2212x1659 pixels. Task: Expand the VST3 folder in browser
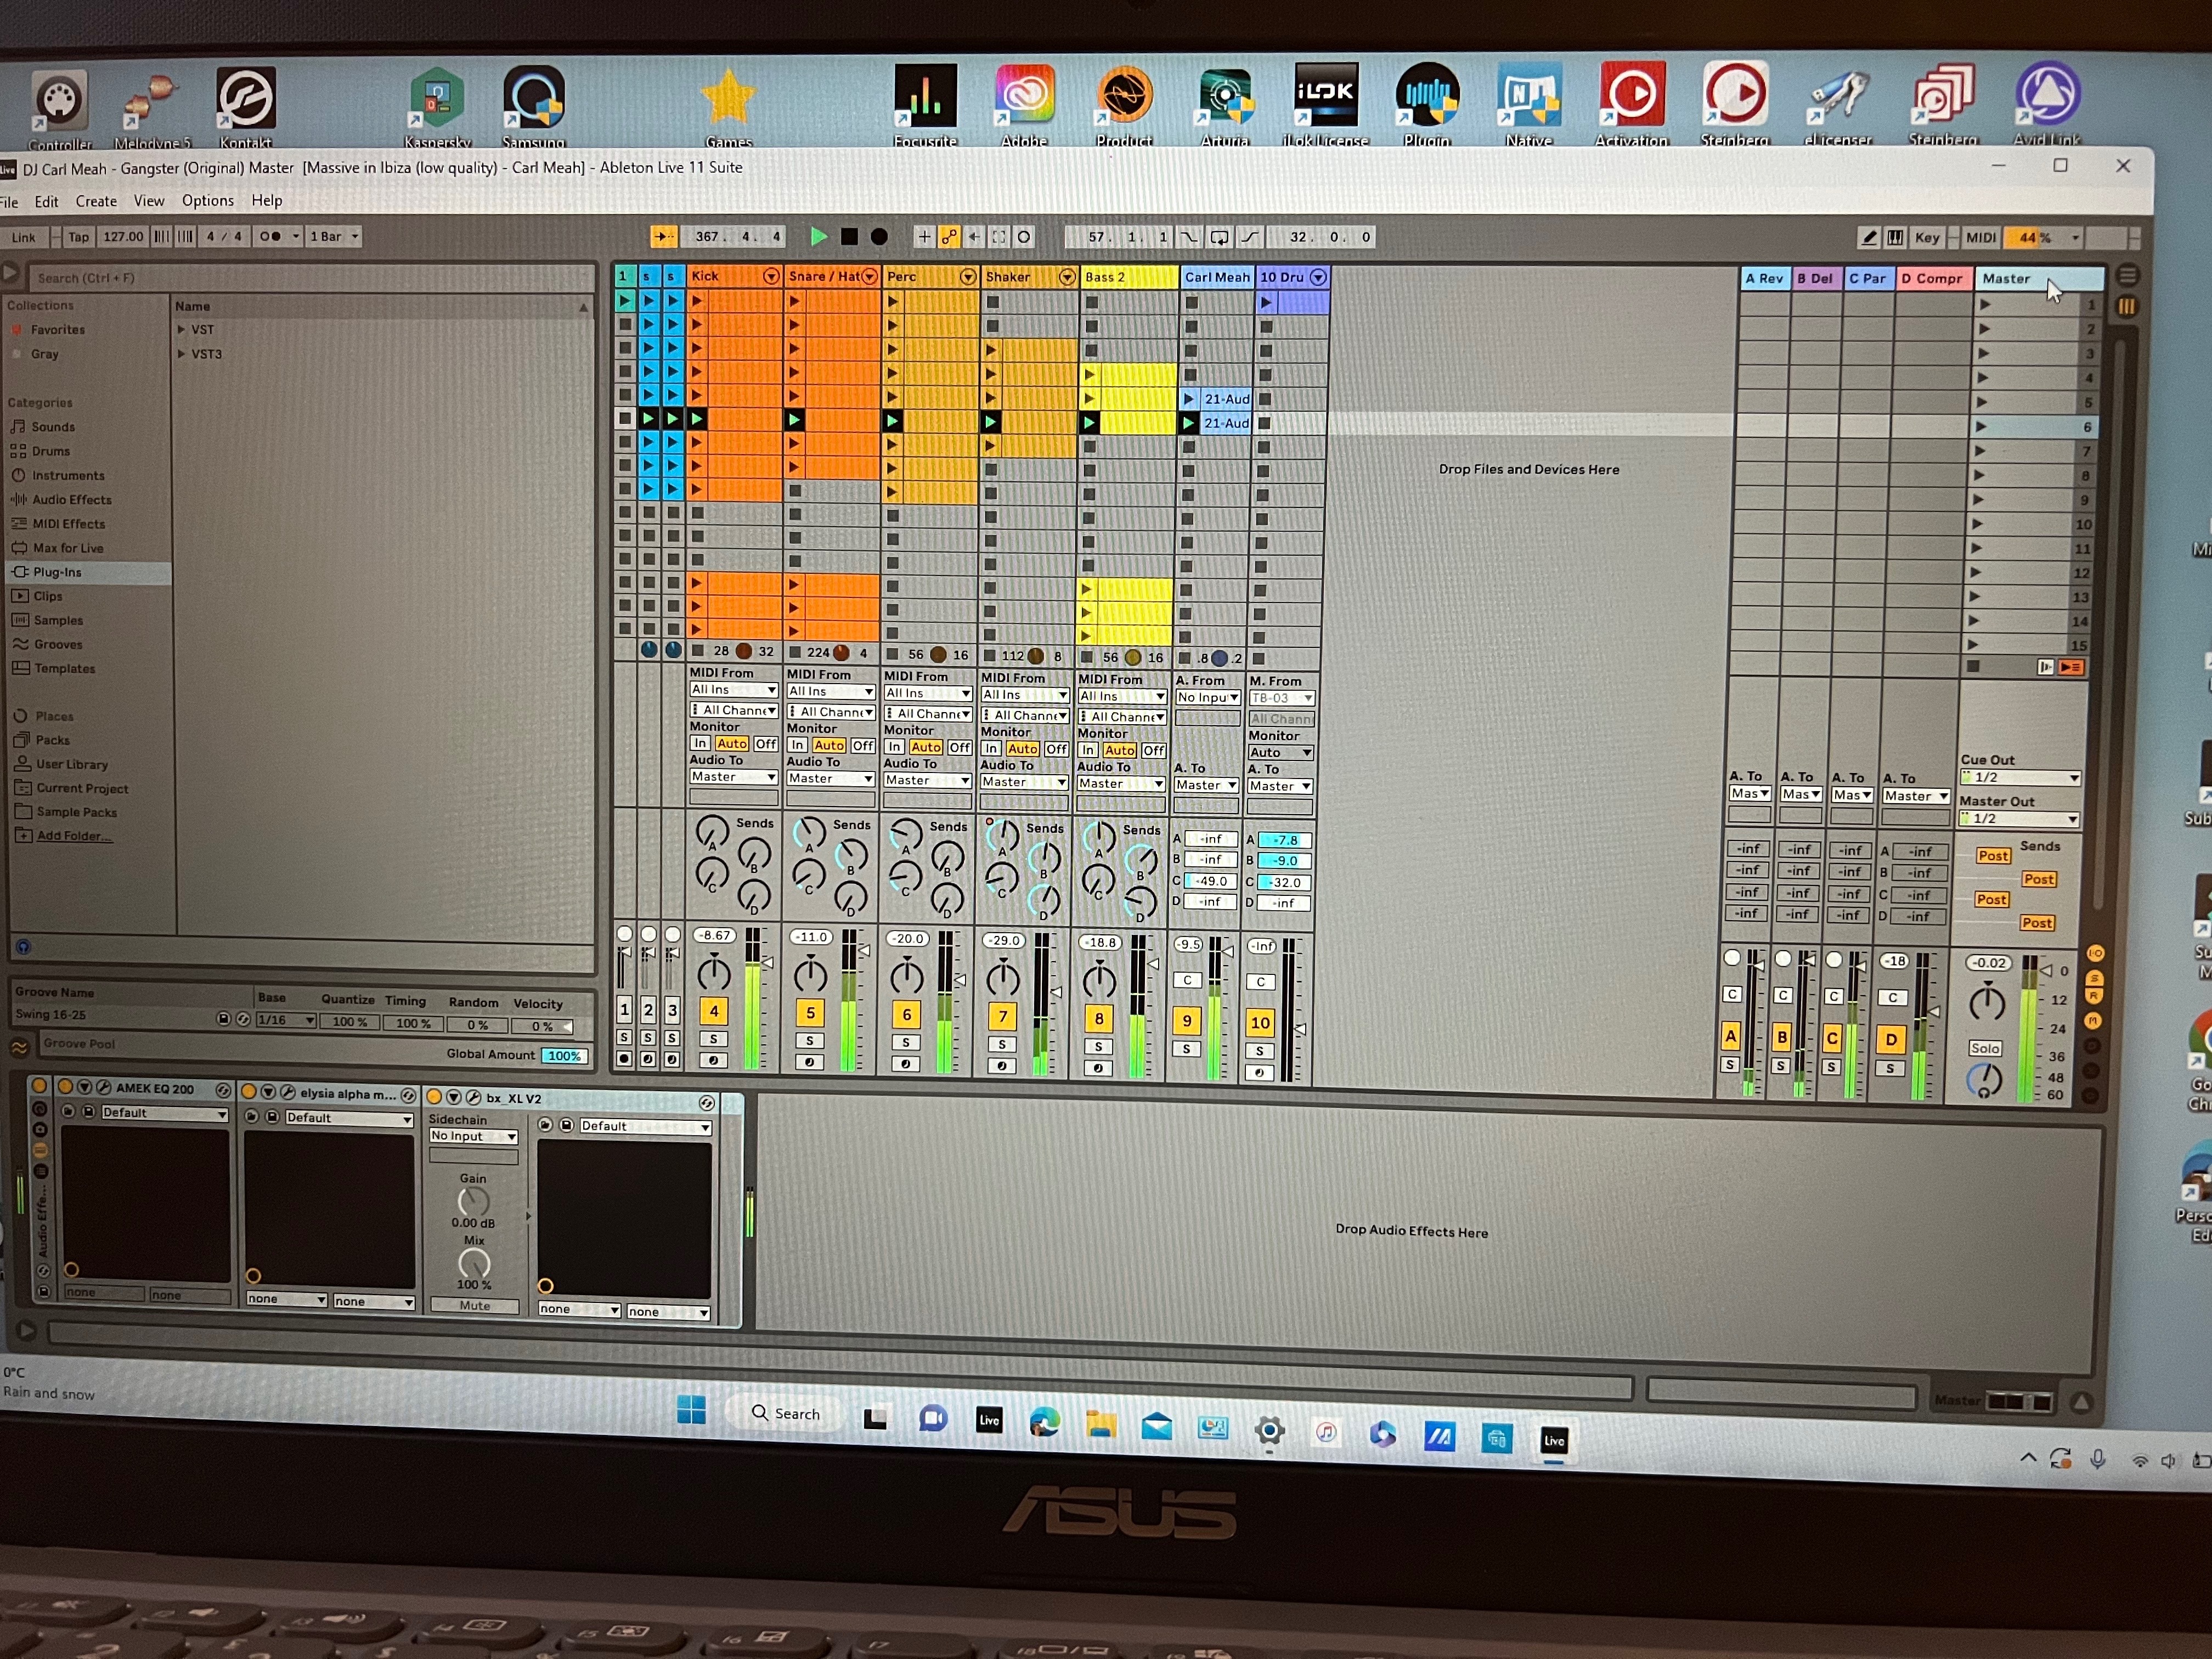point(182,354)
